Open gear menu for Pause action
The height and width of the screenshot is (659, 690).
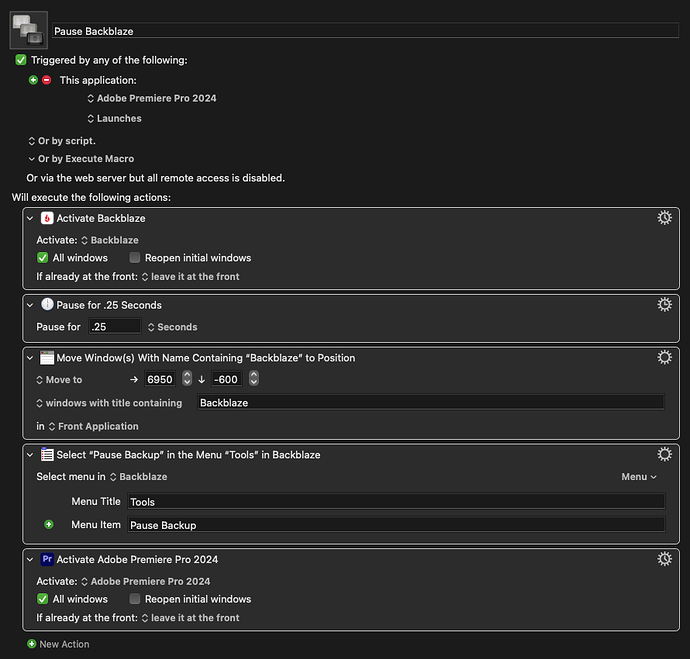tap(663, 305)
